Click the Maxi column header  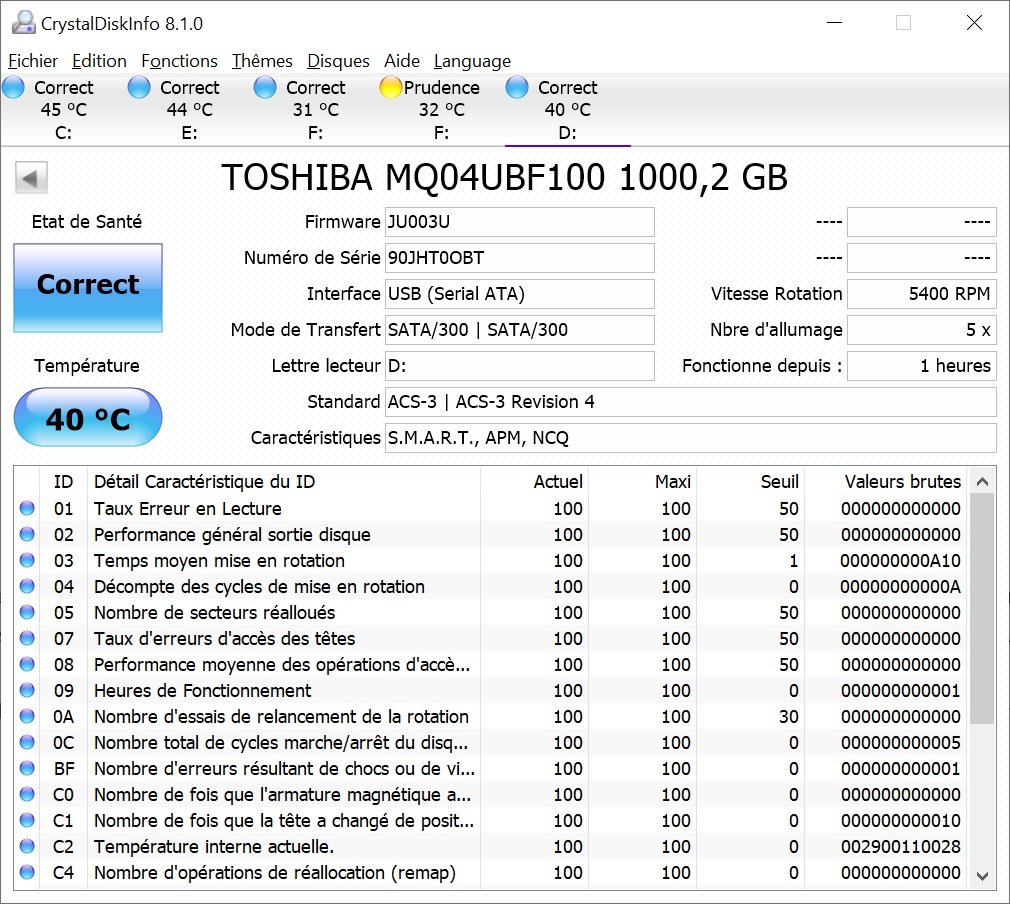click(642, 482)
